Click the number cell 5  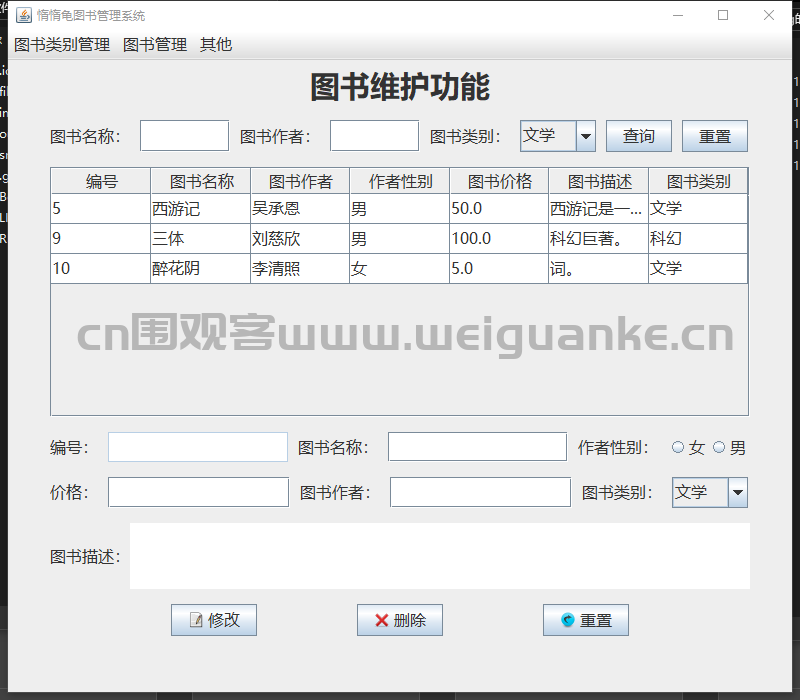click(x=101, y=209)
